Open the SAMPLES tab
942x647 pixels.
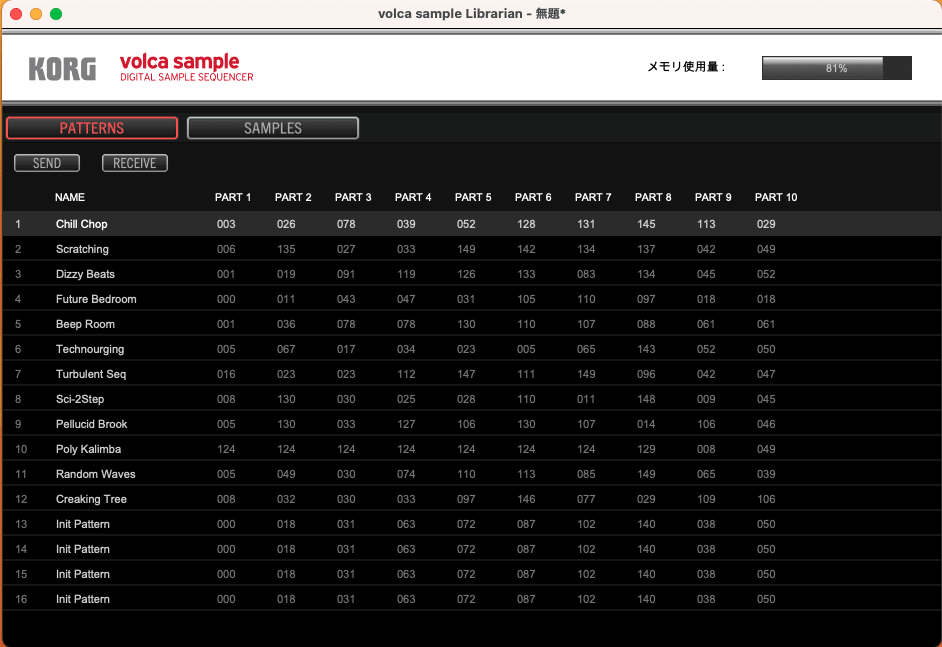tap(273, 128)
